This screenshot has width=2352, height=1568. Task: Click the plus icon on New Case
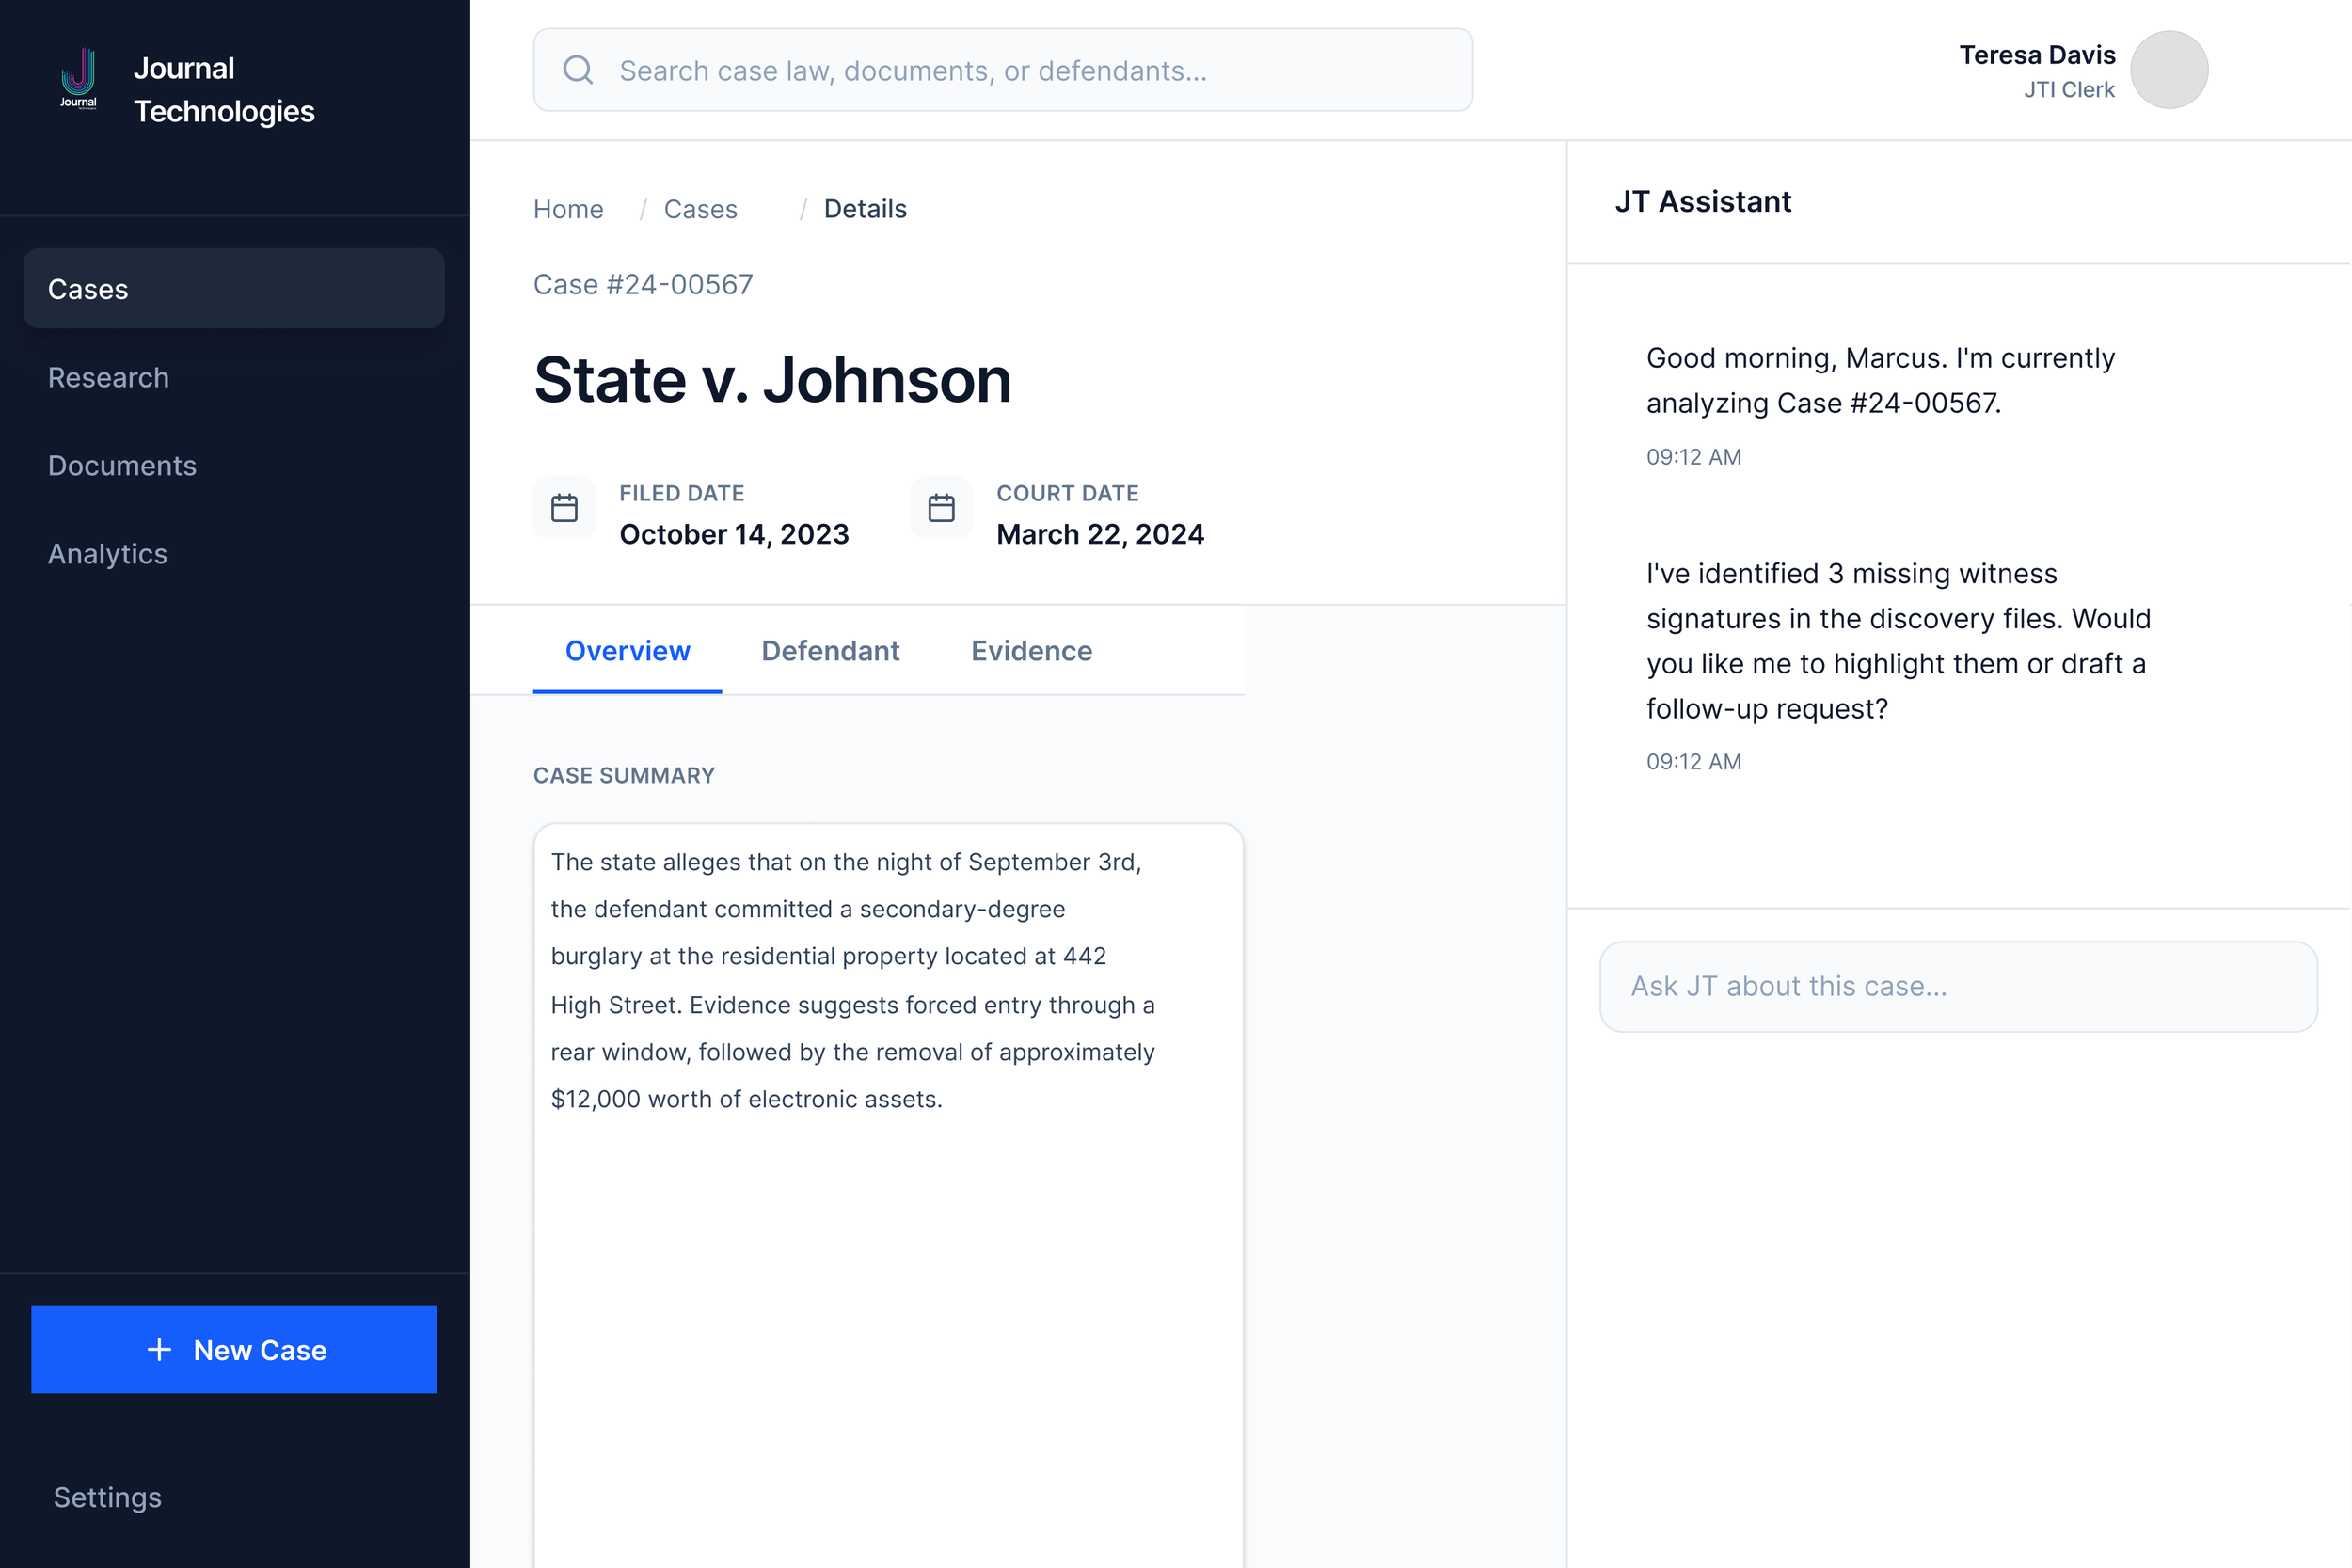tap(159, 1349)
